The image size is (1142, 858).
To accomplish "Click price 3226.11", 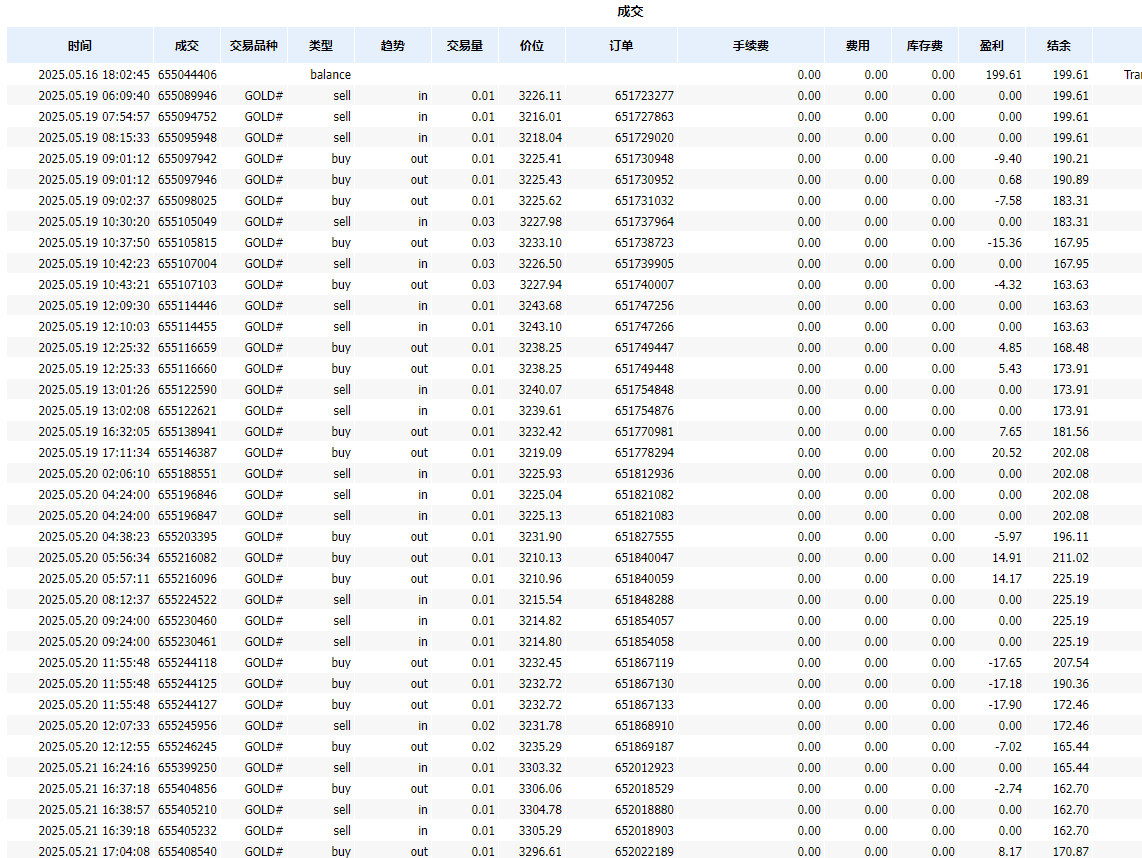I will (540, 95).
